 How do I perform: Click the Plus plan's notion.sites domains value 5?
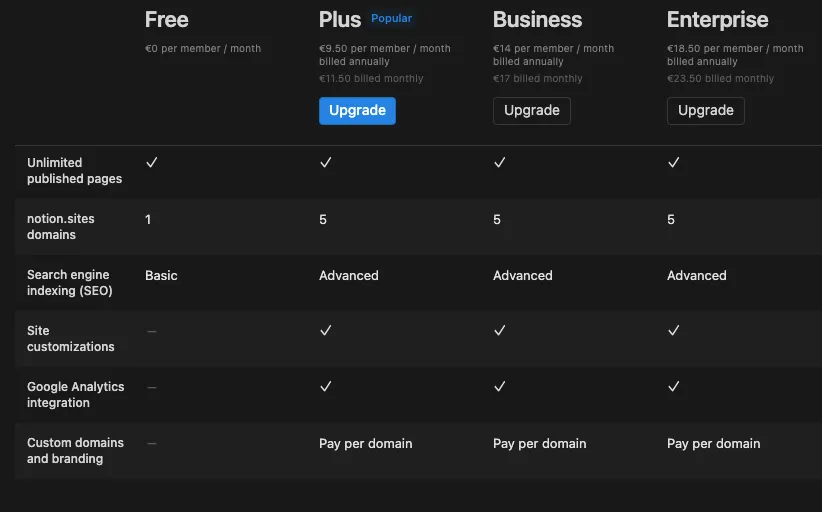323,220
